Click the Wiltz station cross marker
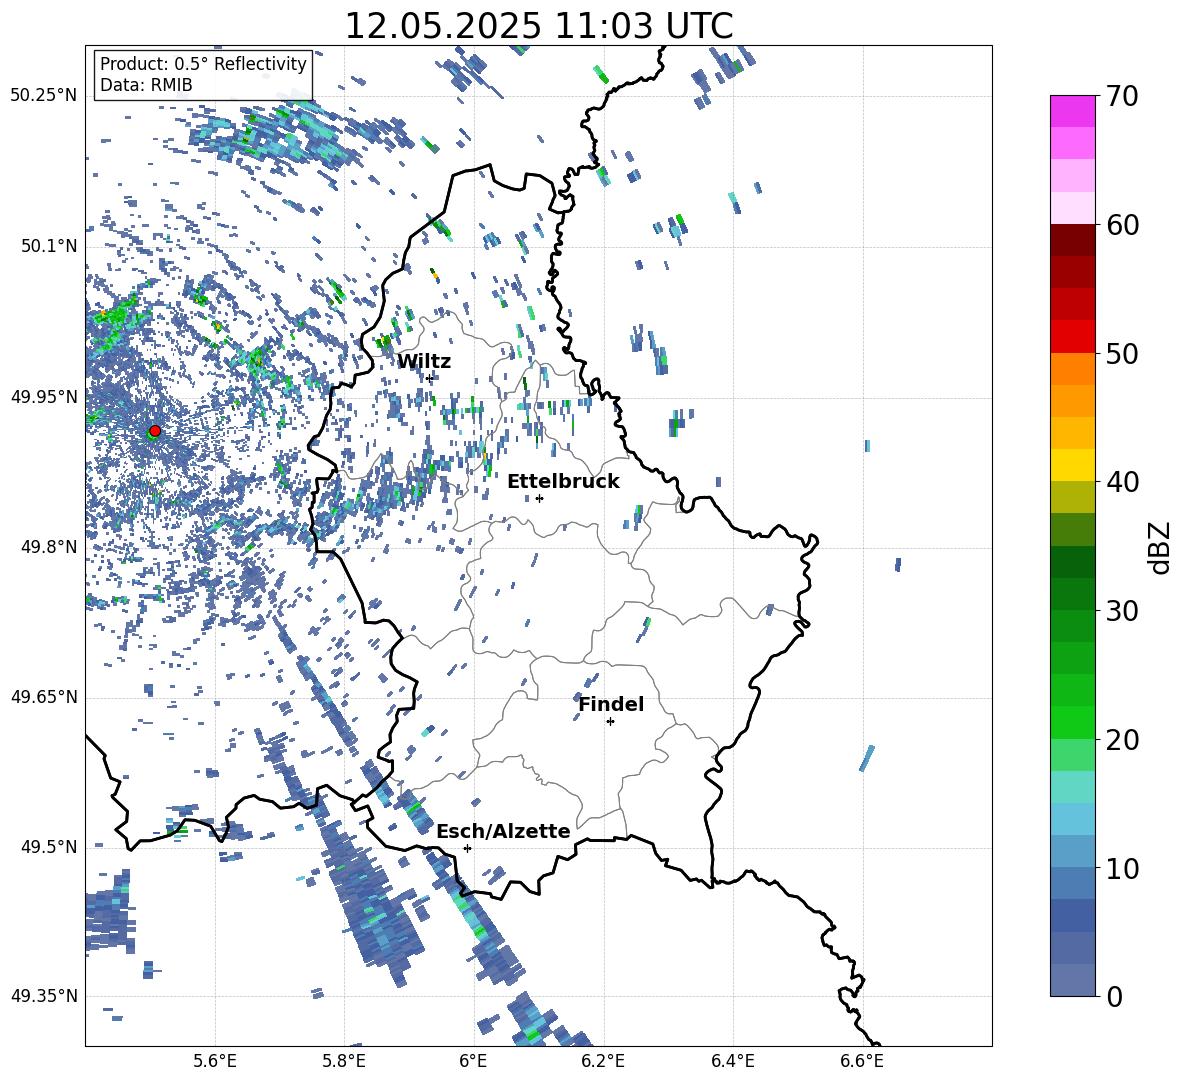 [430, 378]
